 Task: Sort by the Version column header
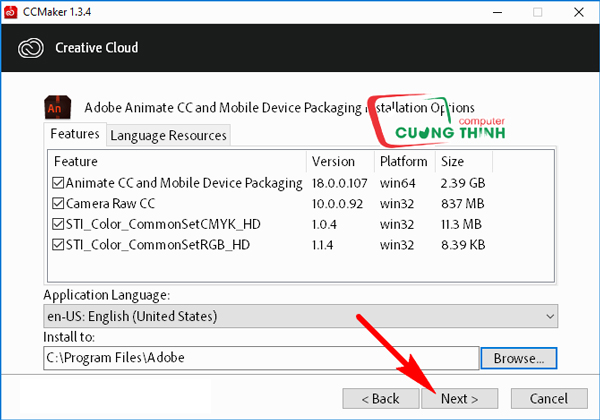tap(340, 161)
